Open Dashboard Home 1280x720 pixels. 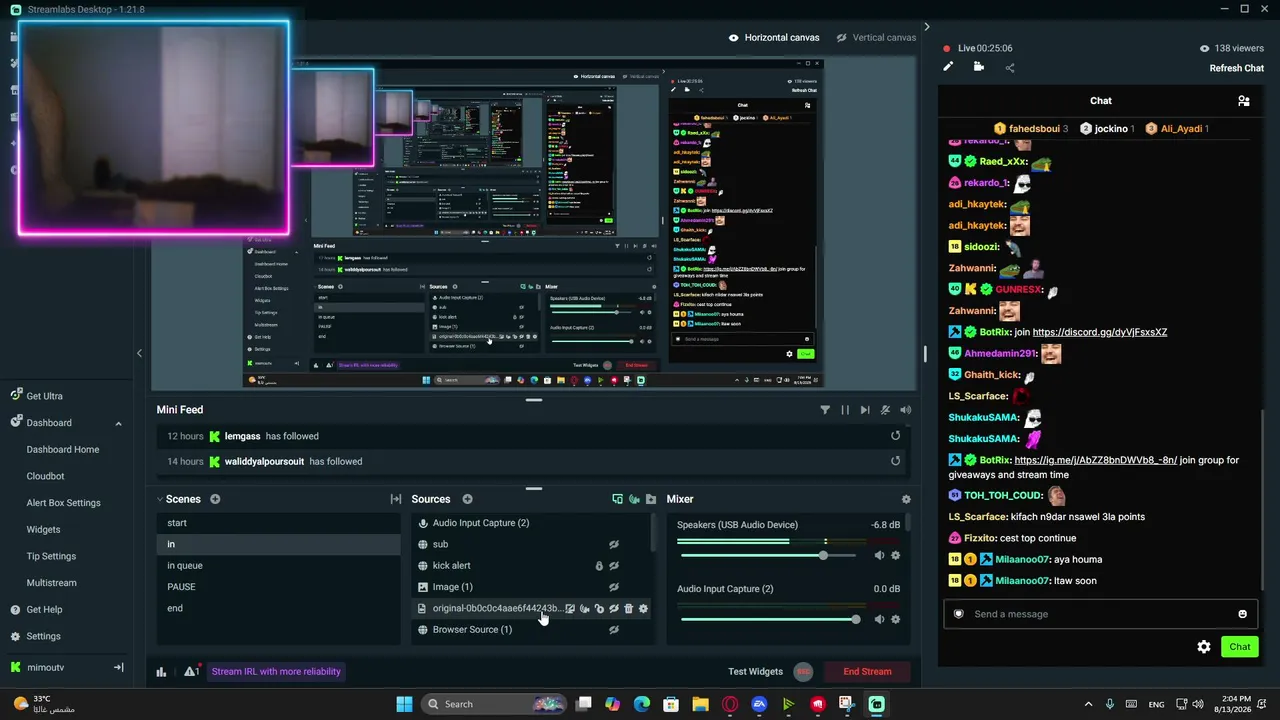(63, 450)
